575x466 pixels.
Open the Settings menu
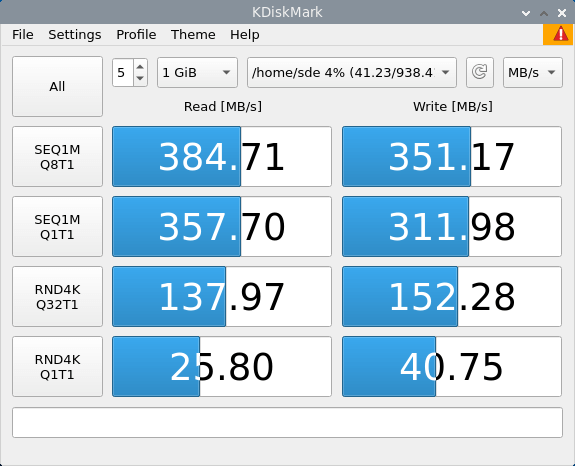tap(75, 35)
